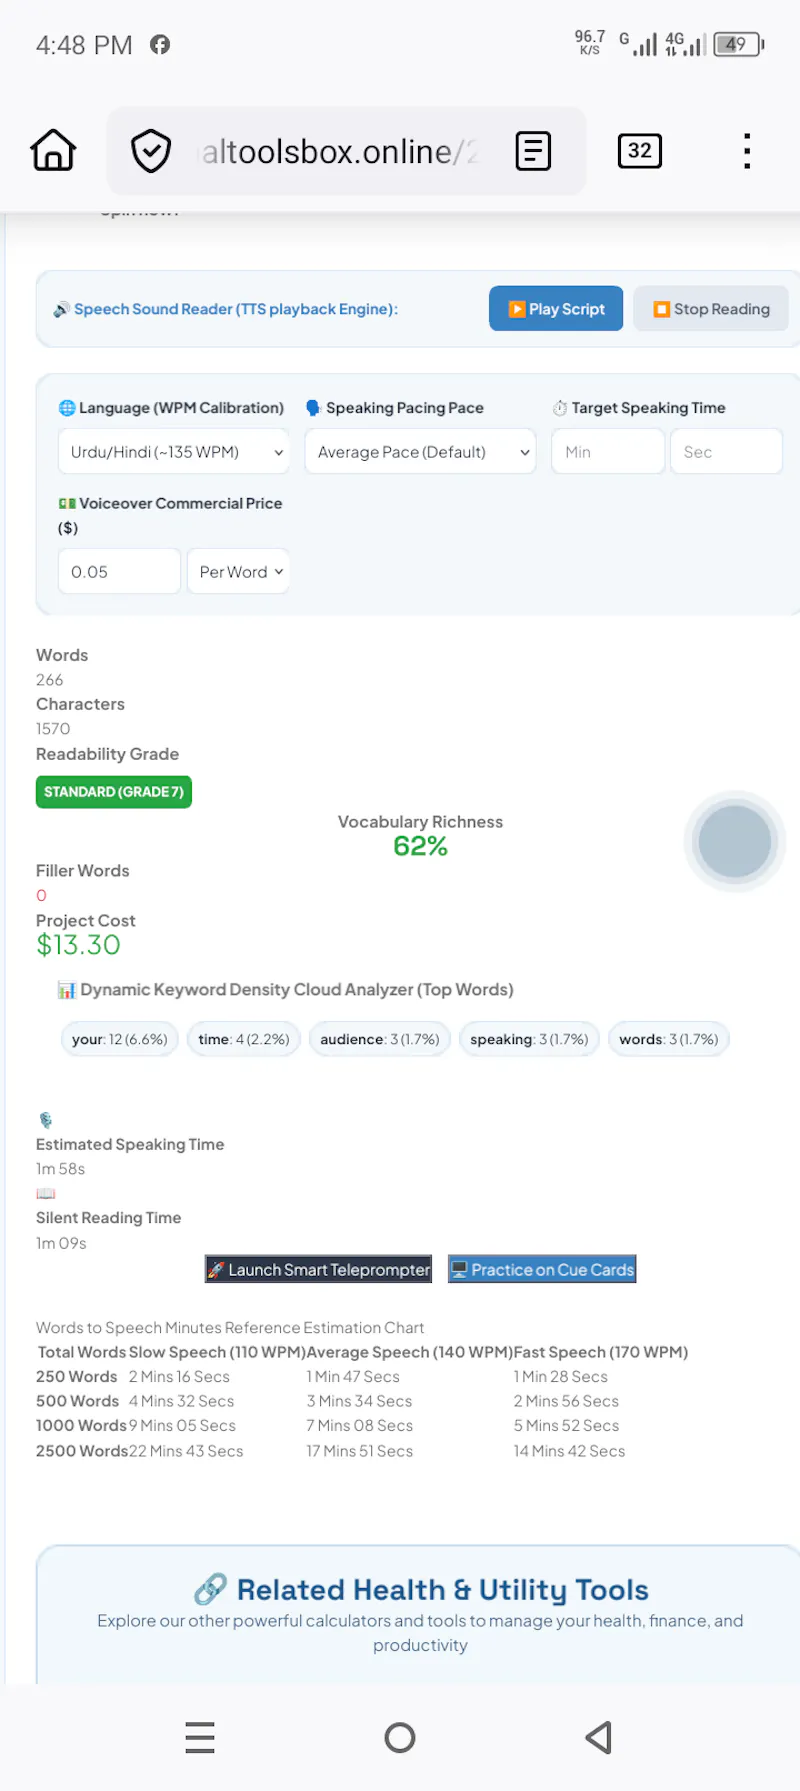The width and height of the screenshot is (800, 1791).
Task: Open the Language WPM Calibration dropdown
Action: pos(174,451)
